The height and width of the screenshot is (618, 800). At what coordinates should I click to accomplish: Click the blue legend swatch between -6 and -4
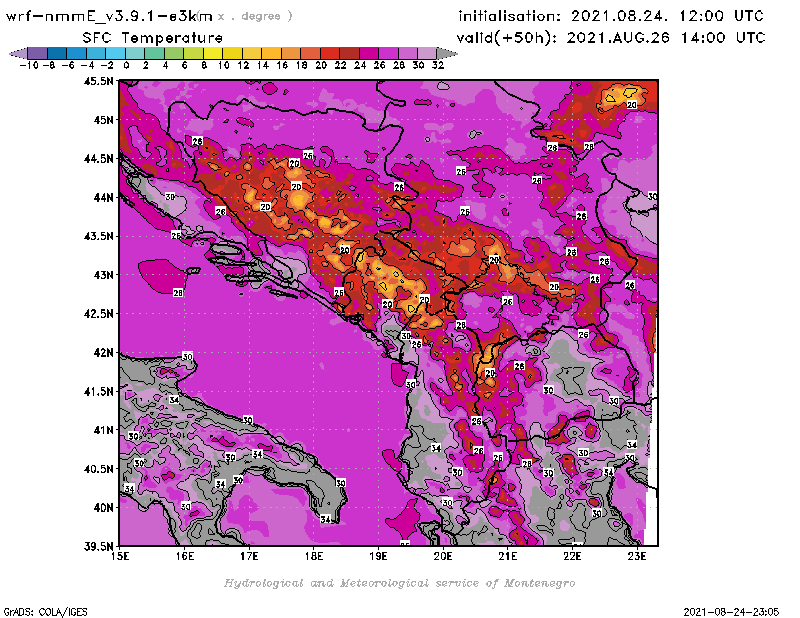[77, 54]
